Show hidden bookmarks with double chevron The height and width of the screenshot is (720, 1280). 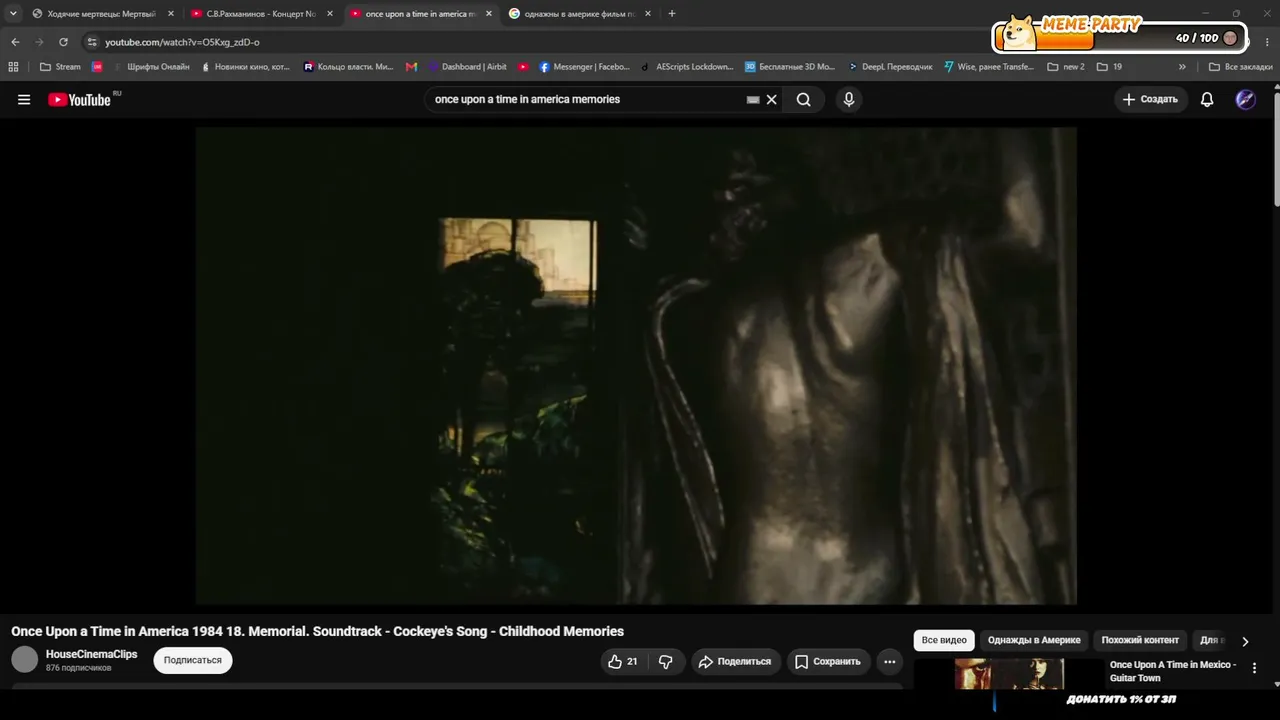(1182, 67)
